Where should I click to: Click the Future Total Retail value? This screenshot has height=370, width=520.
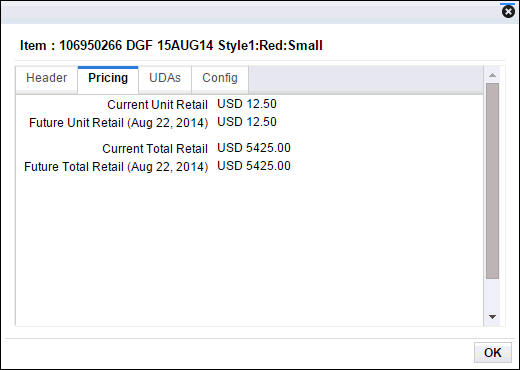coord(254,166)
